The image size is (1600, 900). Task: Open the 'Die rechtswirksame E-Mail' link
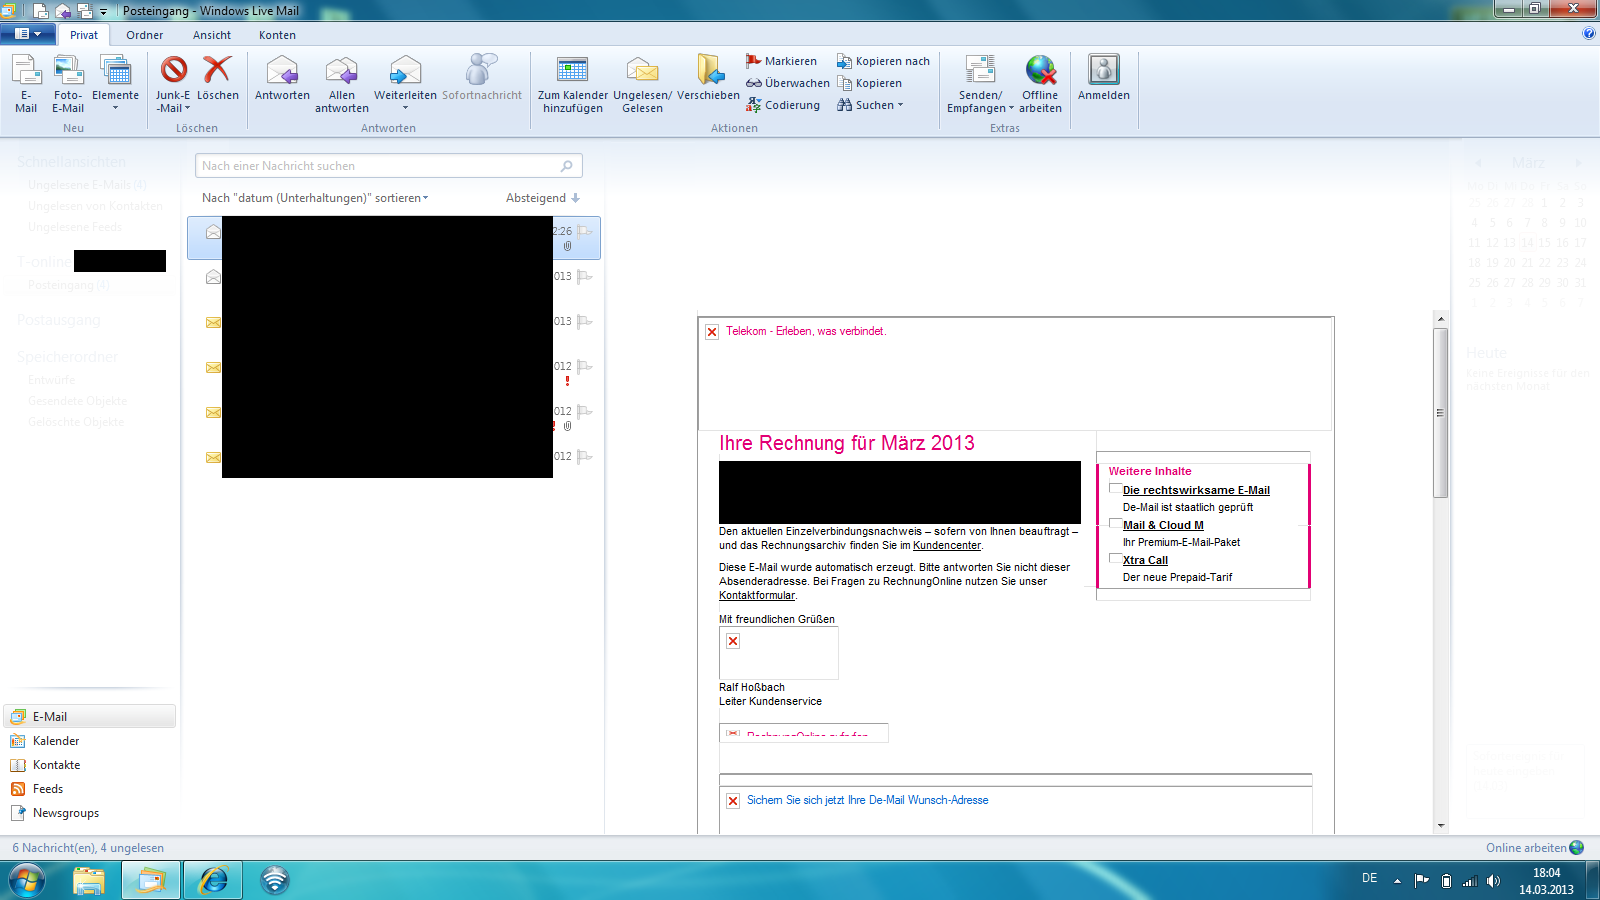point(1196,490)
